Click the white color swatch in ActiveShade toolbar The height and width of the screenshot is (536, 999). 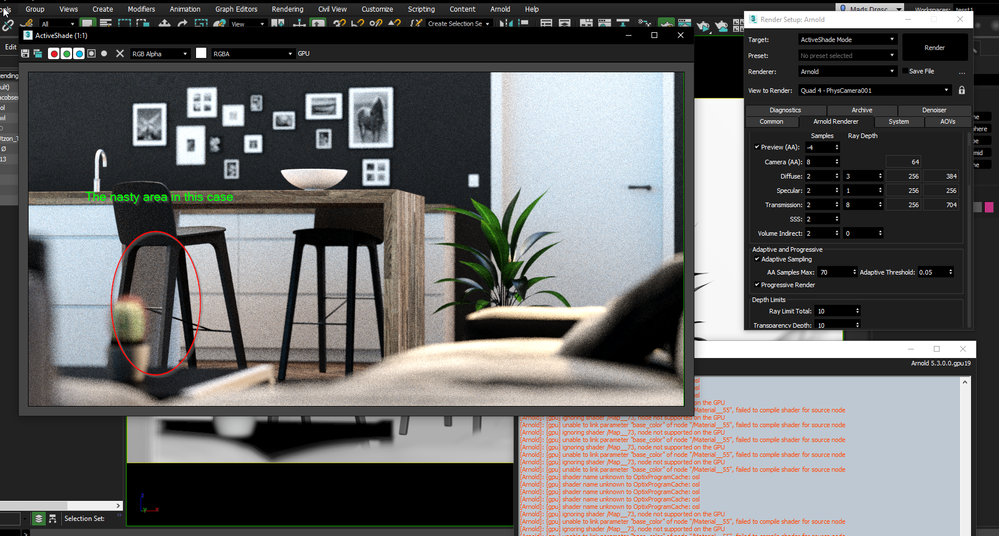pyautogui.click(x=201, y=54)
